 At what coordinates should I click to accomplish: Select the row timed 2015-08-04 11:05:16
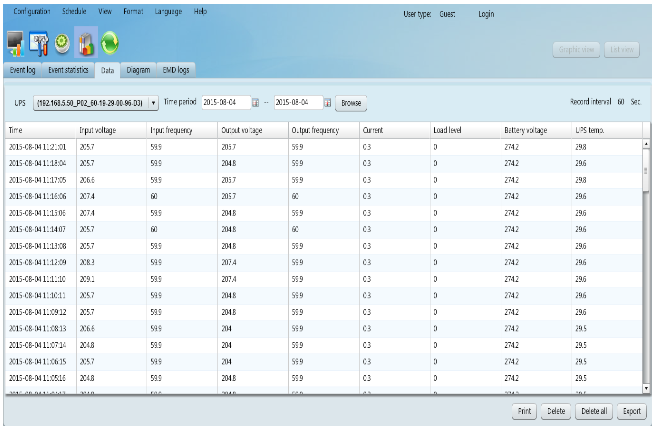pos(324,379)
